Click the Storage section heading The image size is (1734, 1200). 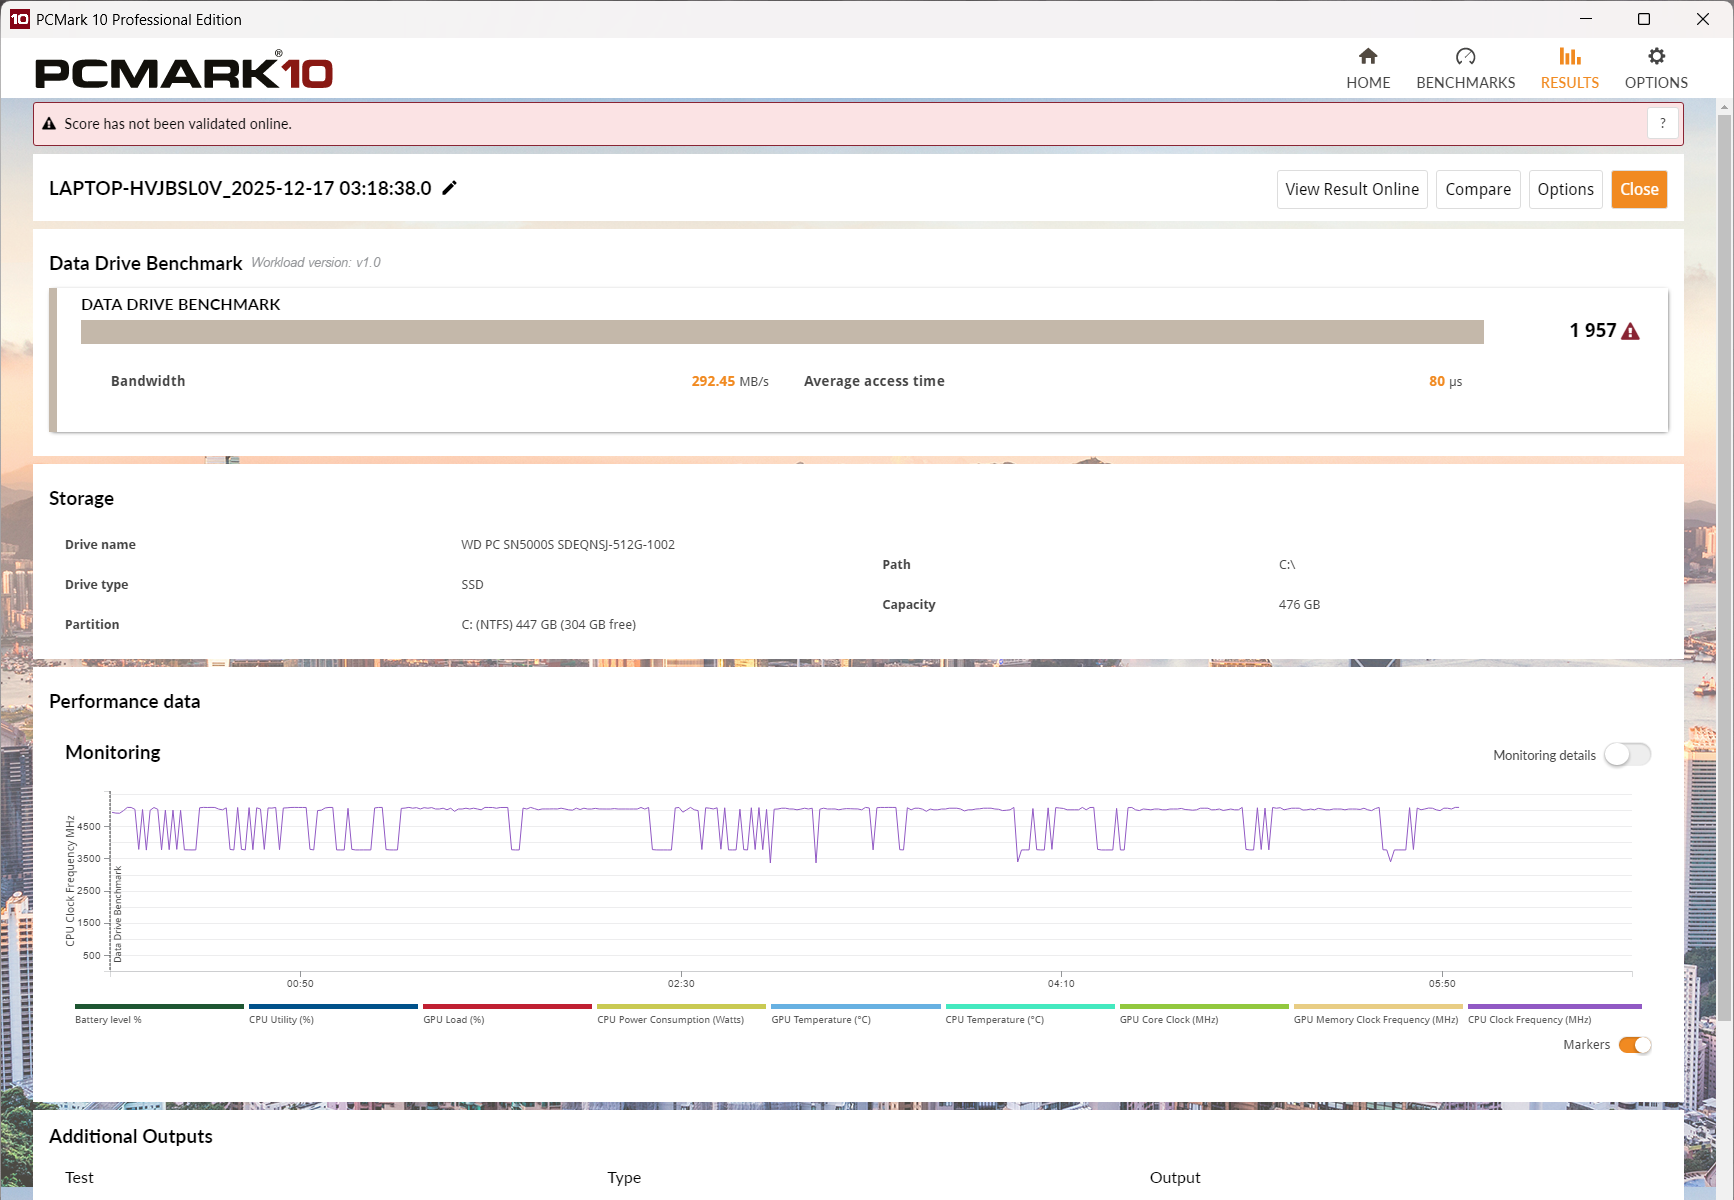pyautogui.click(x=81, y=498)
